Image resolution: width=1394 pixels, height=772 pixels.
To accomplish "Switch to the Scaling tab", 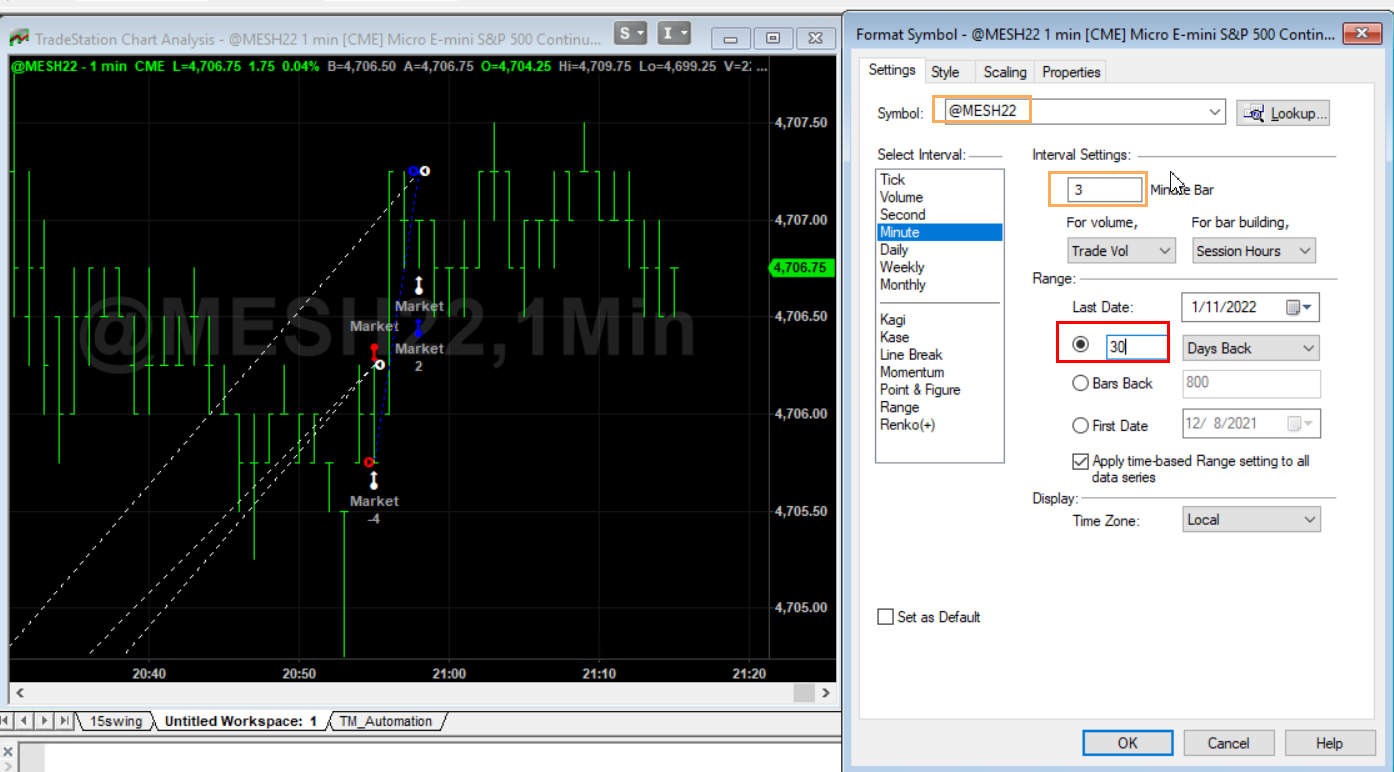I will [1004, 72].
